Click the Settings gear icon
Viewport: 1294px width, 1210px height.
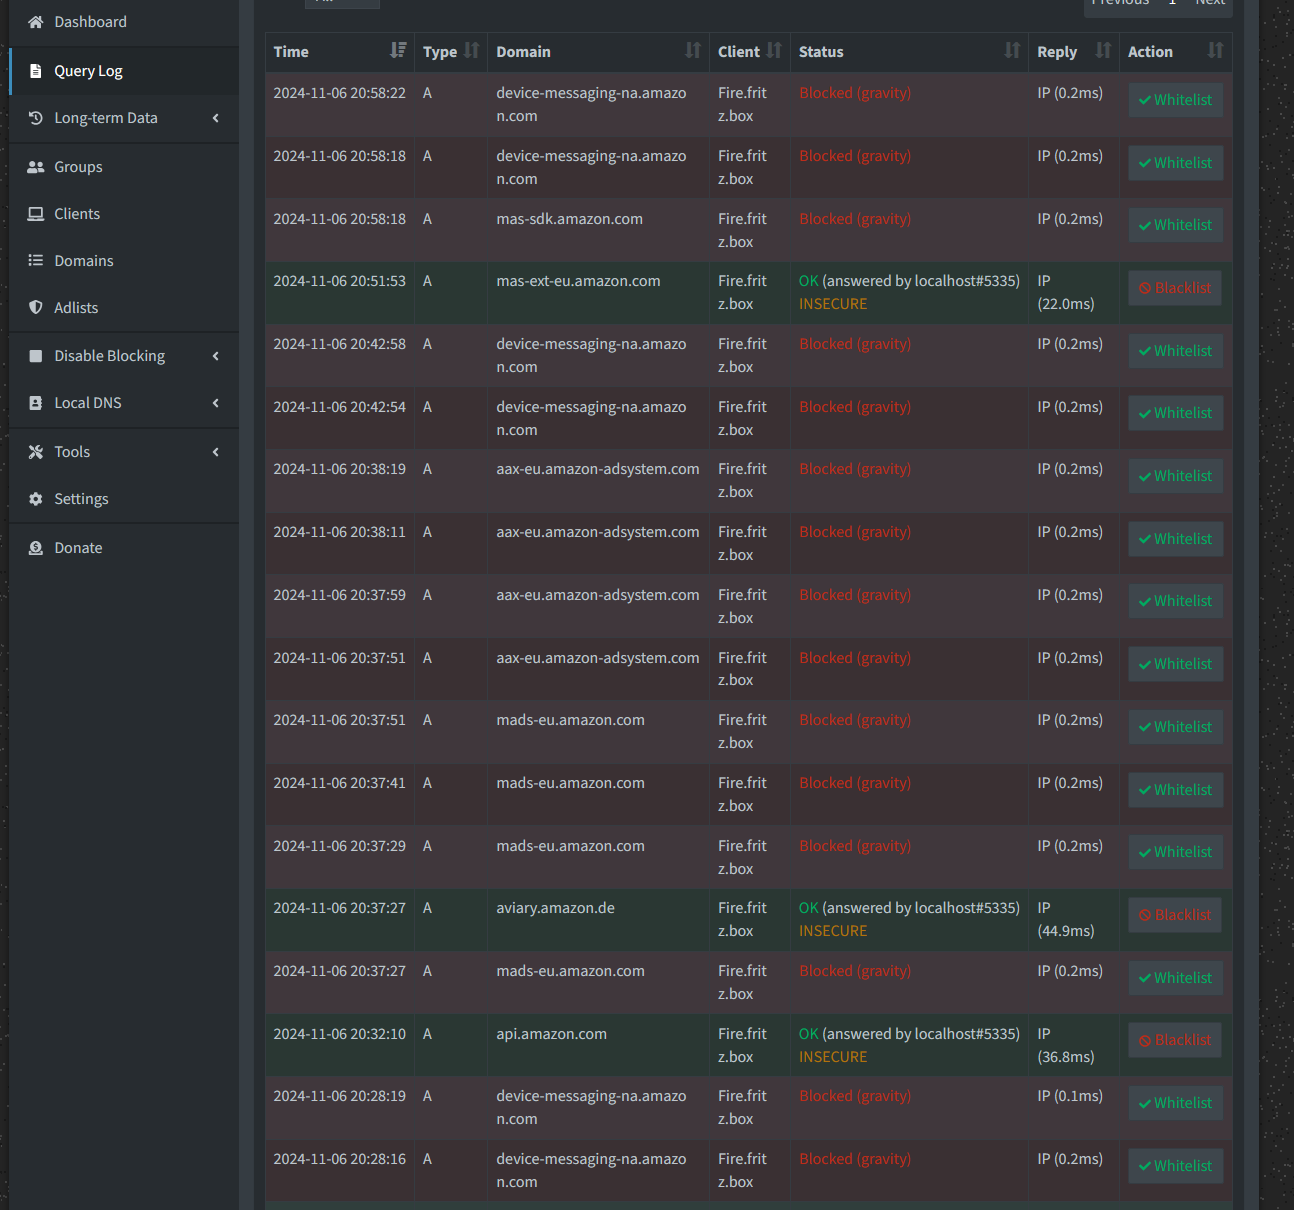pos(36,499)
